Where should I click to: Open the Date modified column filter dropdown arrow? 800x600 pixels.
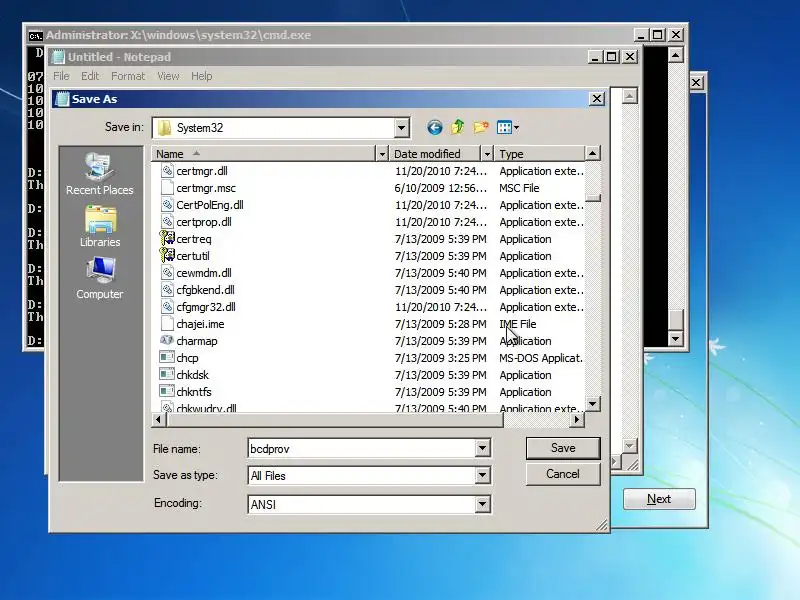pos(487,154)
